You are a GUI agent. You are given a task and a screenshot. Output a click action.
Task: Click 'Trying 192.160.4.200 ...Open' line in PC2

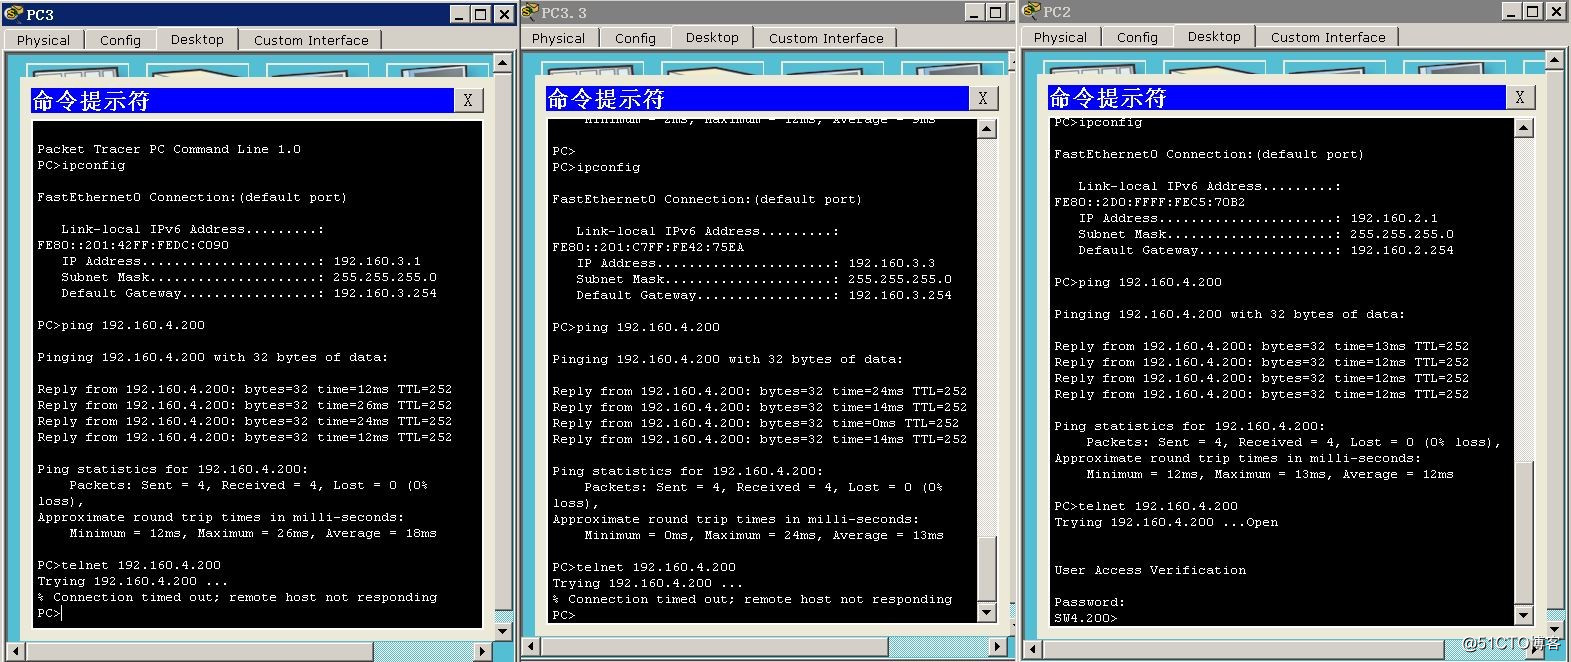click(x=1166, y=522)
